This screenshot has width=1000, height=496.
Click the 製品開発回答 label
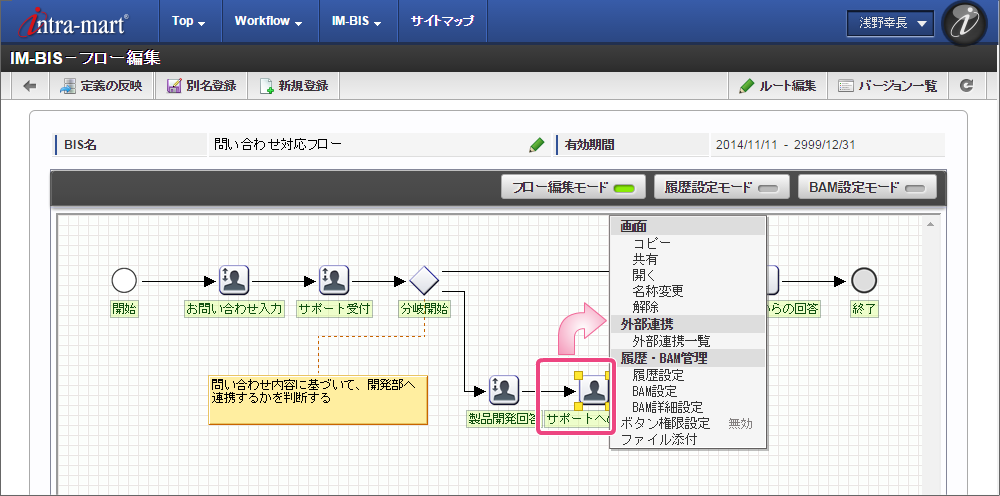(x=501, y=419)
